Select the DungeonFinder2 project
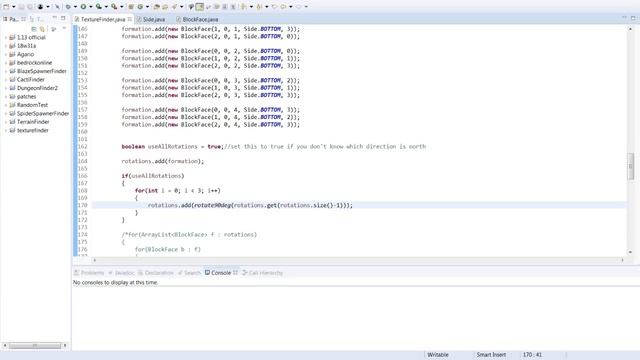 click(x=37, y=88)
